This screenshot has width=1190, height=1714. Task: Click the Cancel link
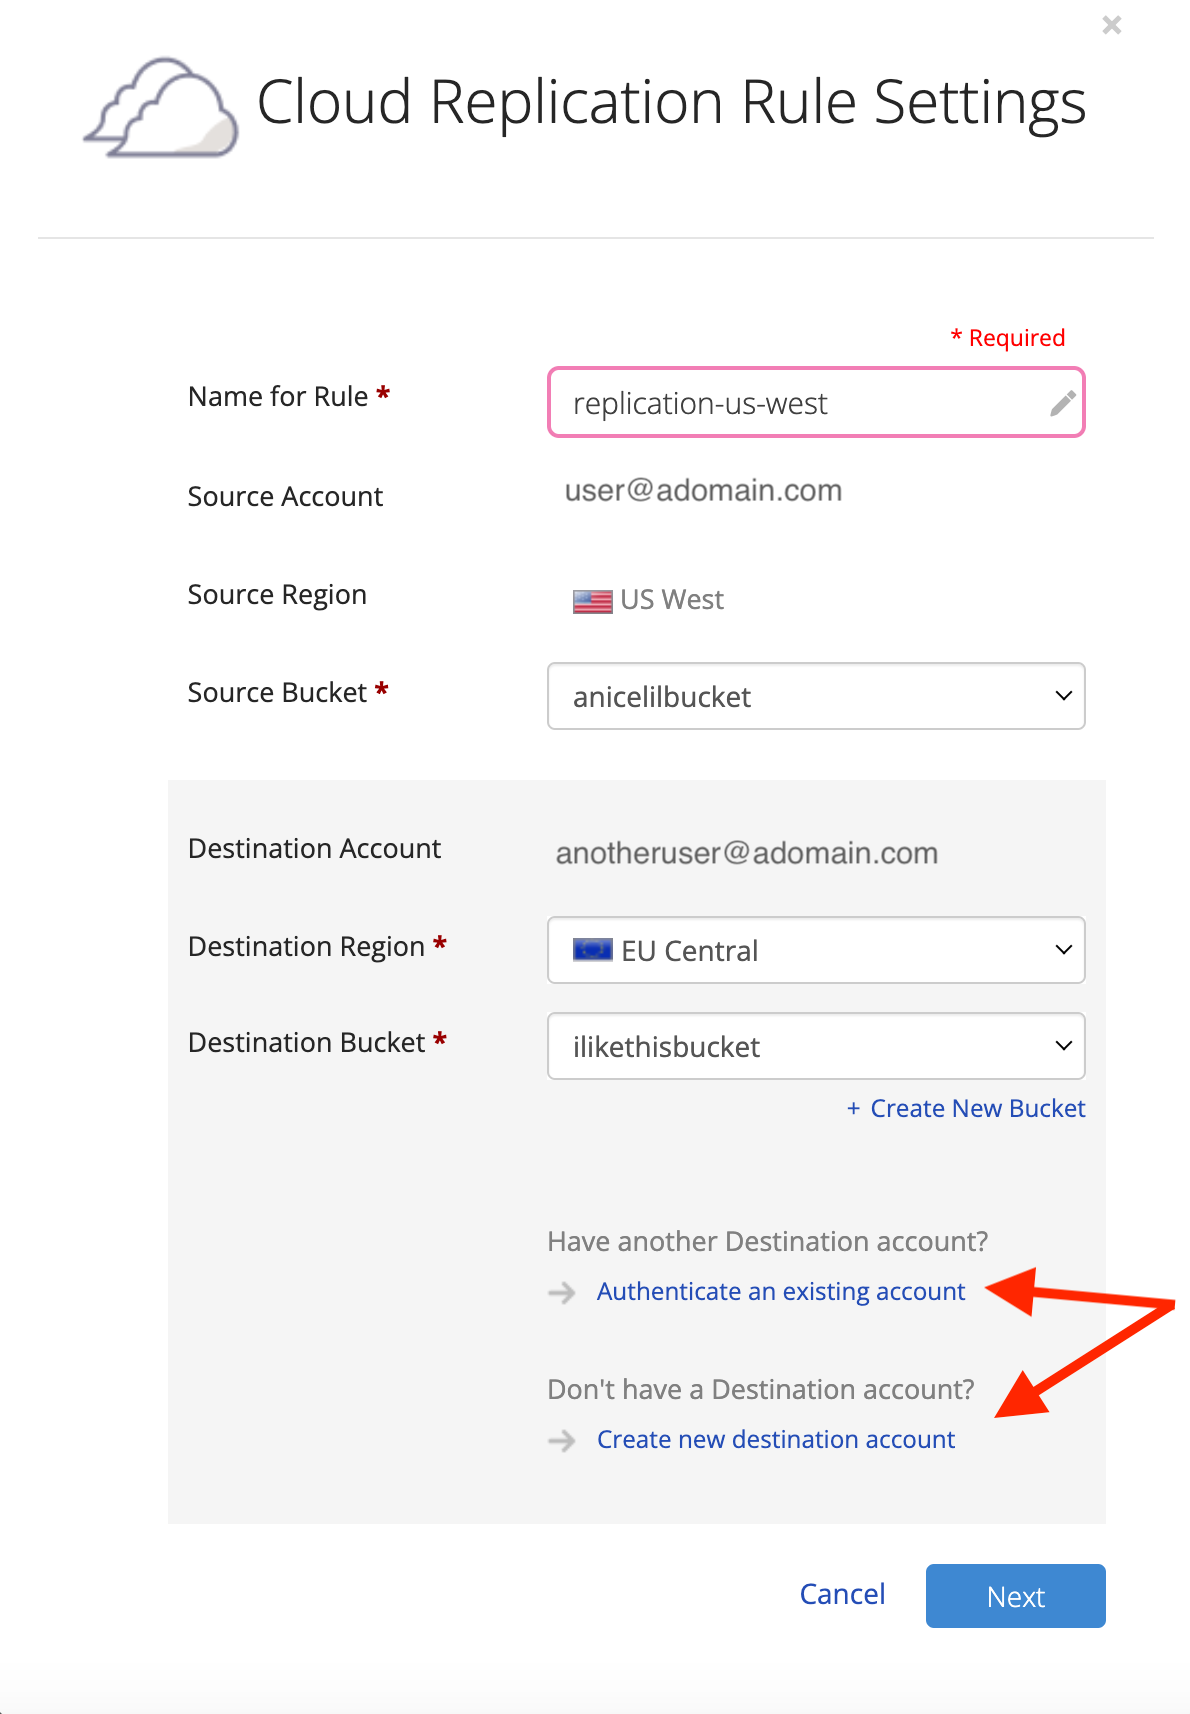click(x=842, y=1594)
